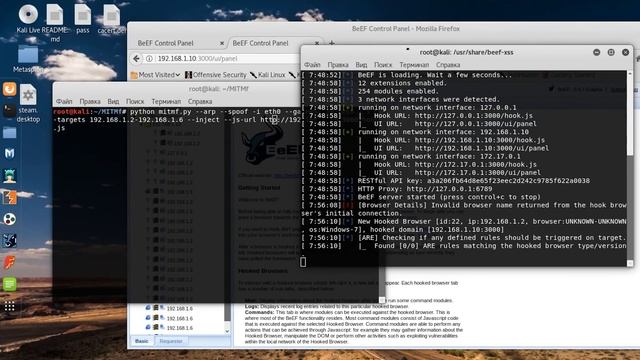
Task: Select the steam.desktop launcher icon
Action: click(x=28, y=104)
